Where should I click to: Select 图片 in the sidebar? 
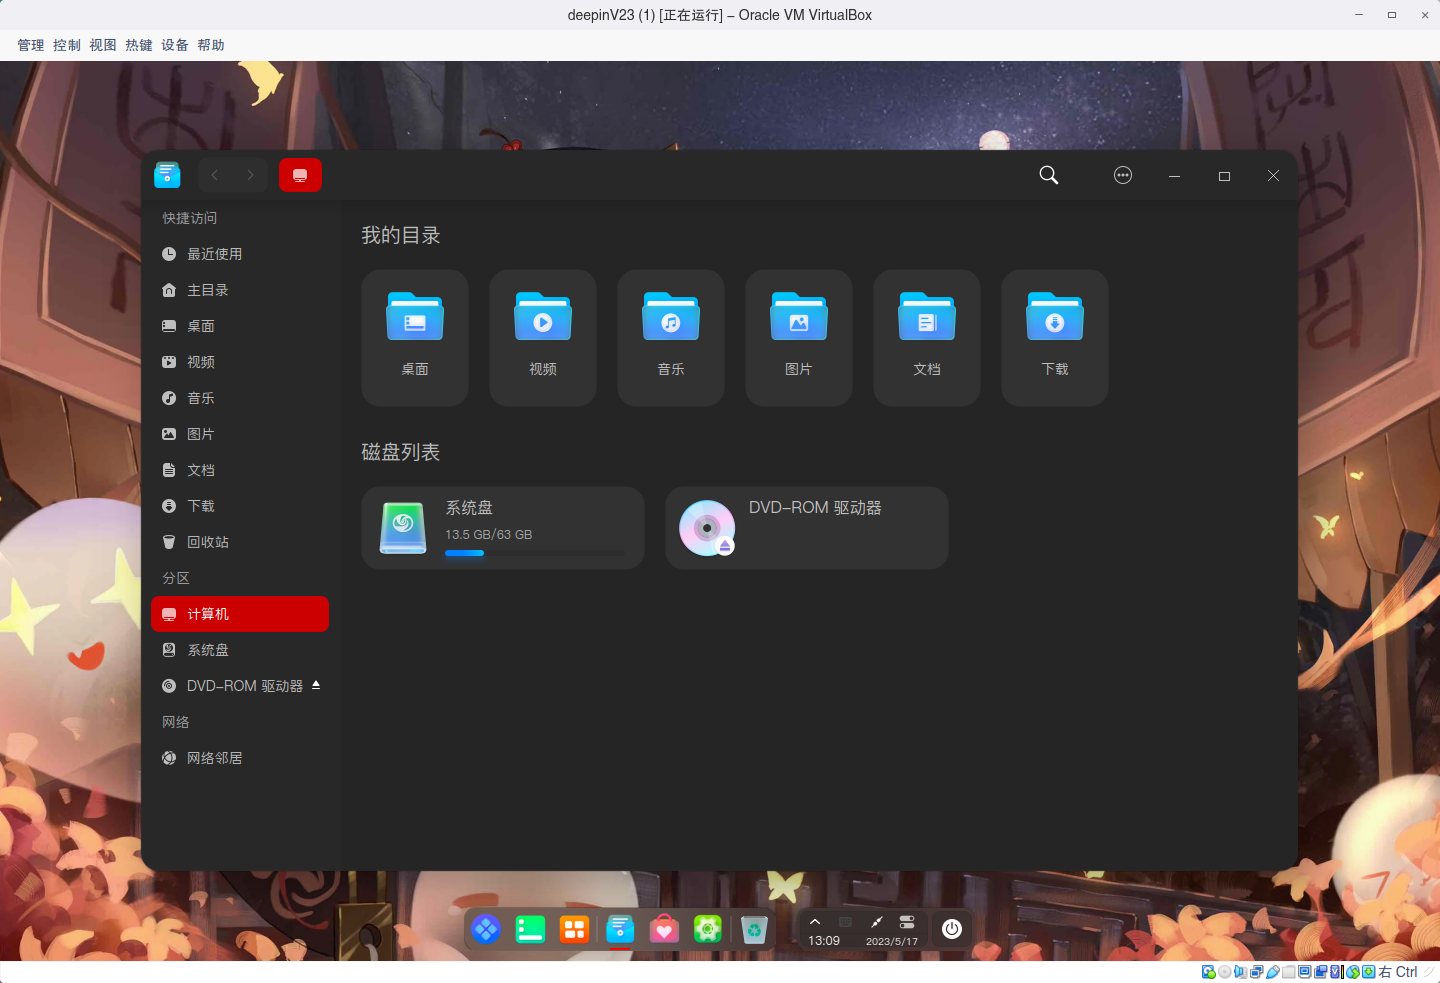point(240,434)
